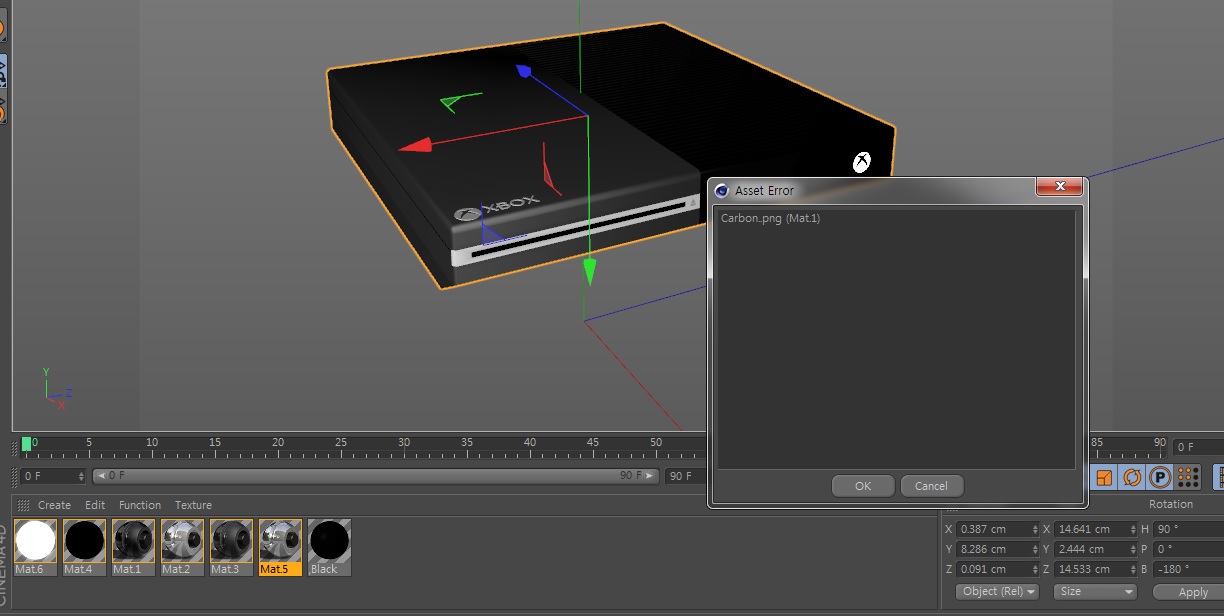Open the Object (Rel) dropdown

pos(998,591)
